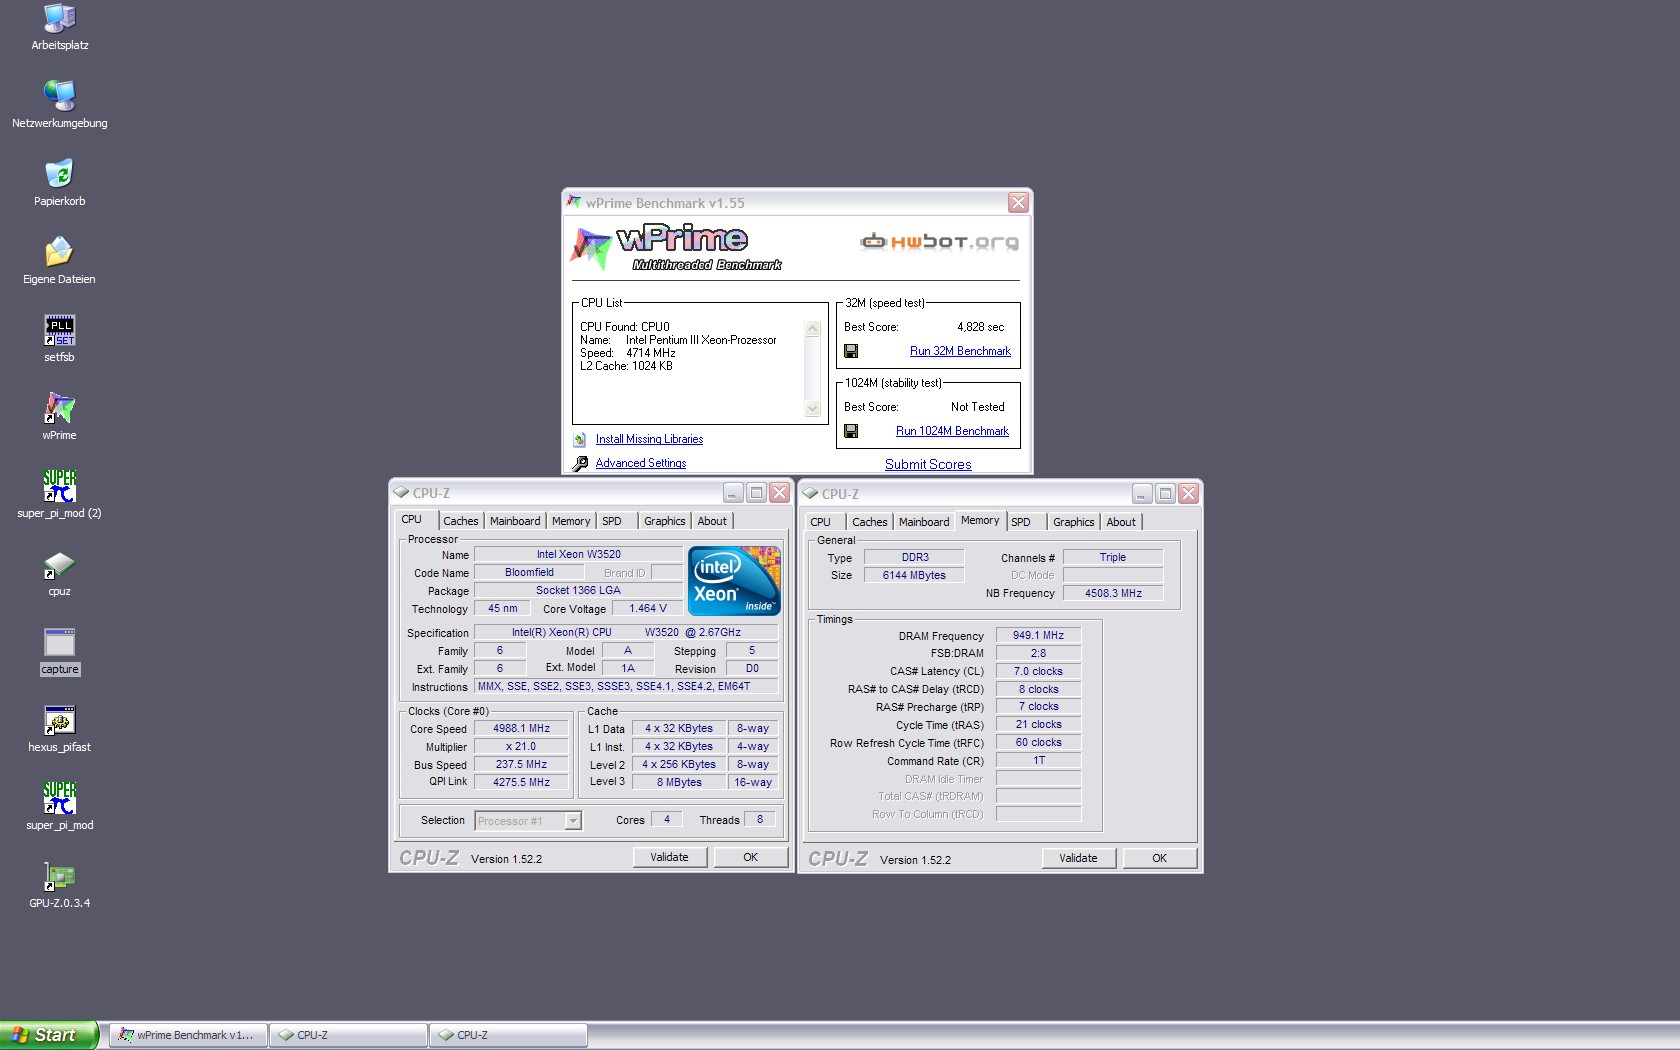Click the NB Frequency value 4508.3 MHz
This screenshot has height=1050, width=1680.
click(1113, 594)
